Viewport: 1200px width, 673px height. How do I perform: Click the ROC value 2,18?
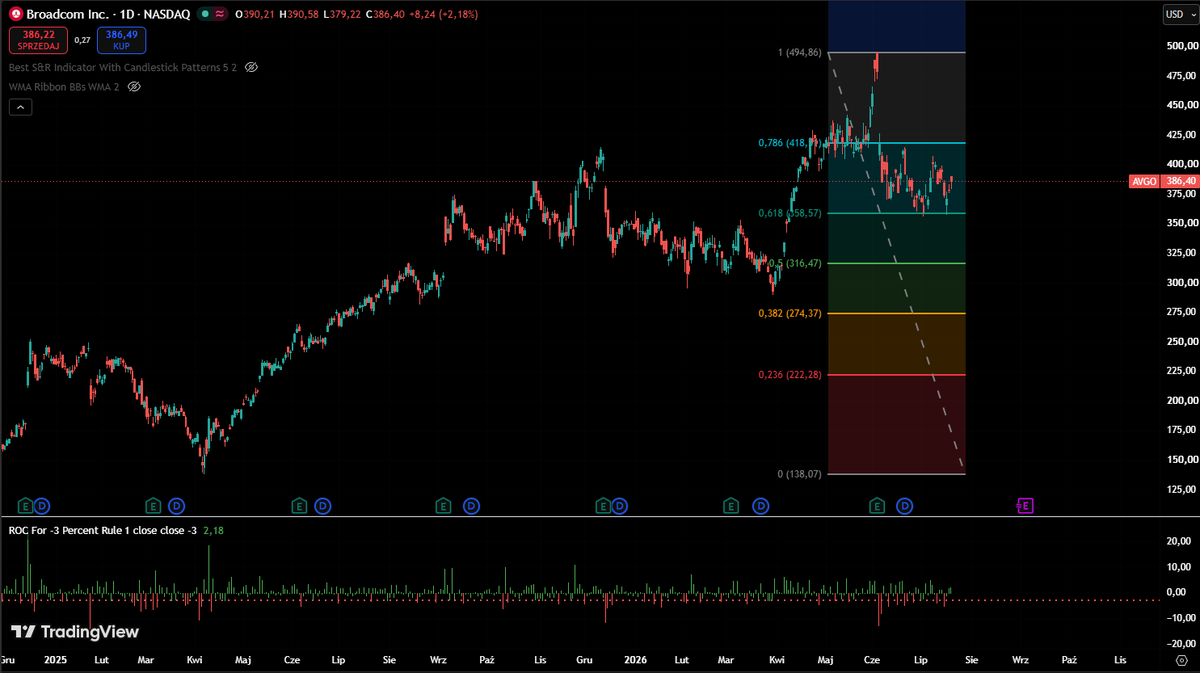click(x=213, y=530)
